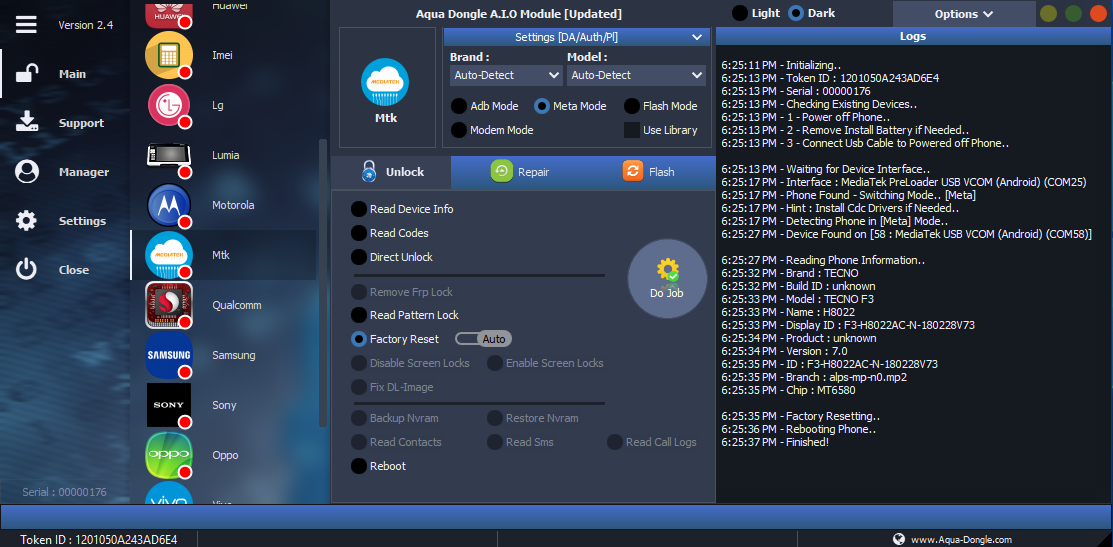Select the Samsung brand icon
Image resolution: width=1113 pixels, height=547 pixels.
[168, 355]
